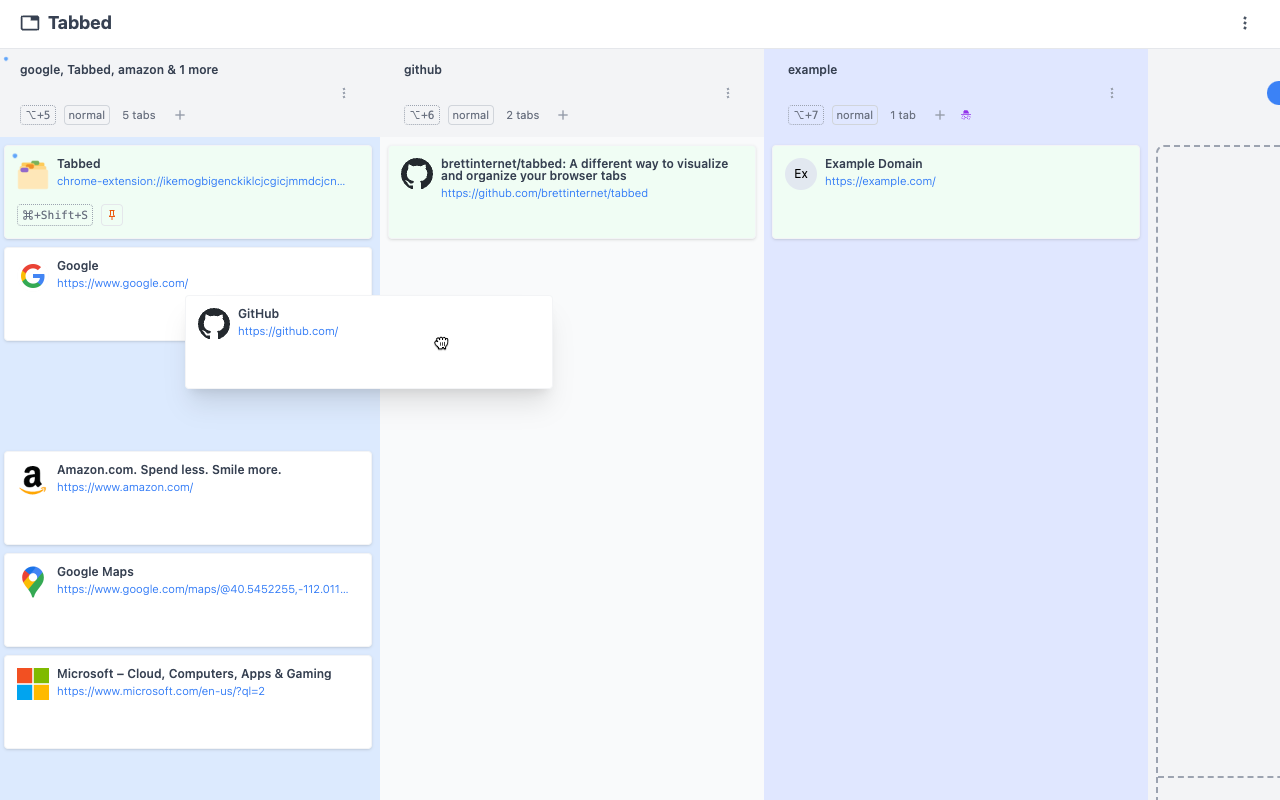Click the Amazon favicon
This screenshot has width=1280, height=800.
pyautogui.click(x=33, y=480)
